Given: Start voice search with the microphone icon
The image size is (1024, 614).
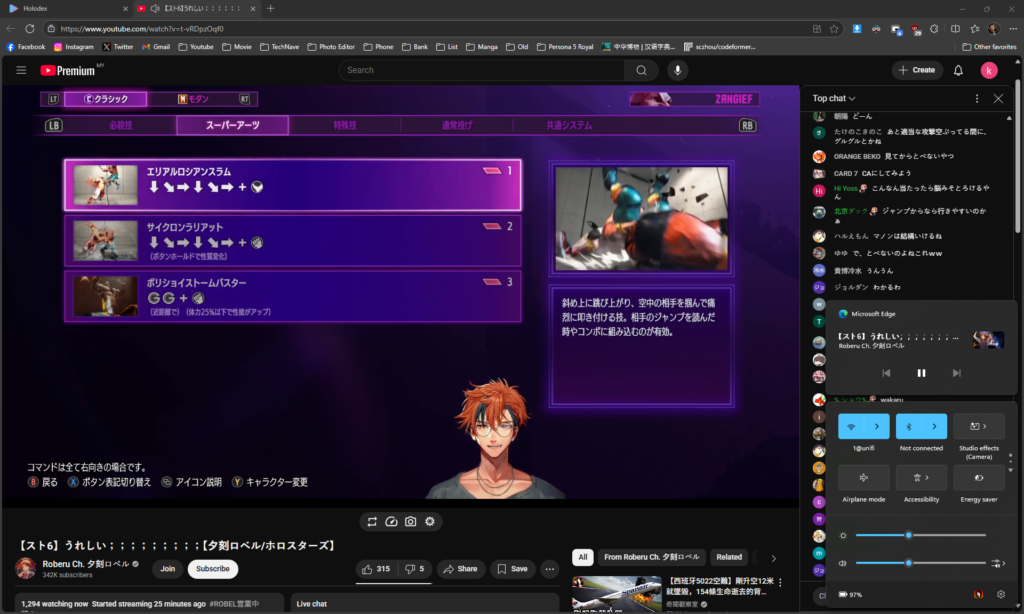Looking at the screenshot, I should [677, 70].
